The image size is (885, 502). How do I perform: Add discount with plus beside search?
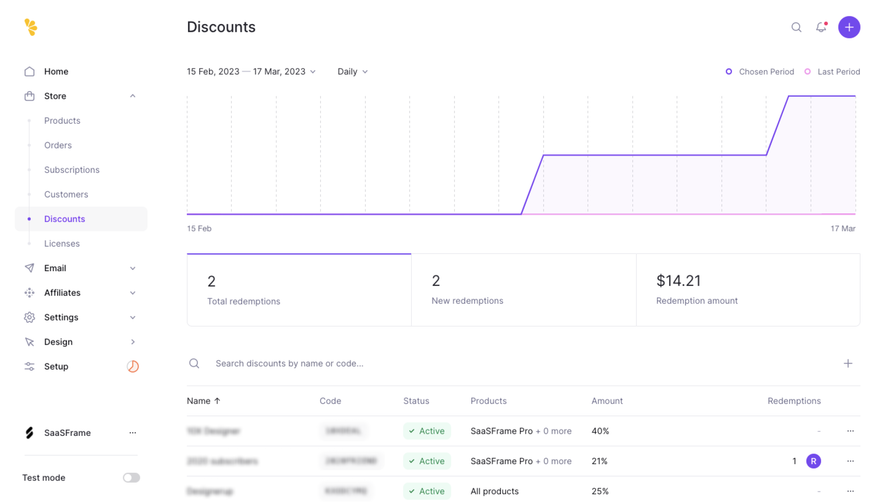coord(848,363)
